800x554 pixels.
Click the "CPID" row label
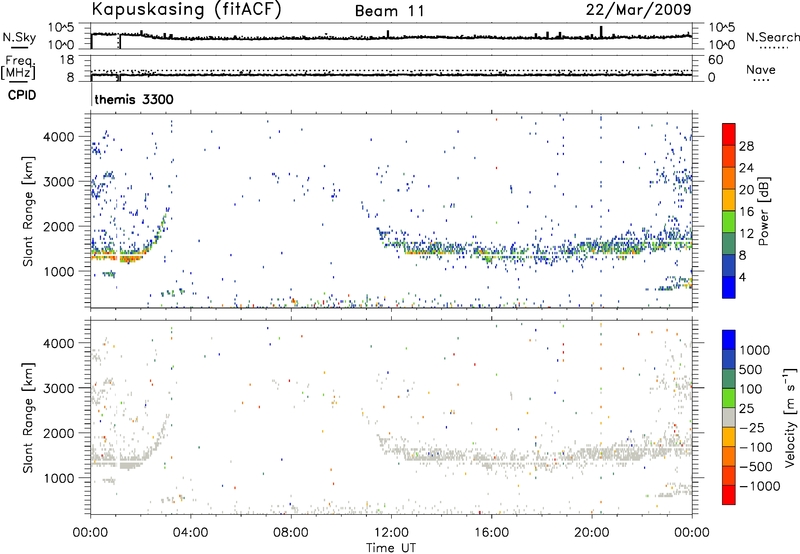coord(22,95)
